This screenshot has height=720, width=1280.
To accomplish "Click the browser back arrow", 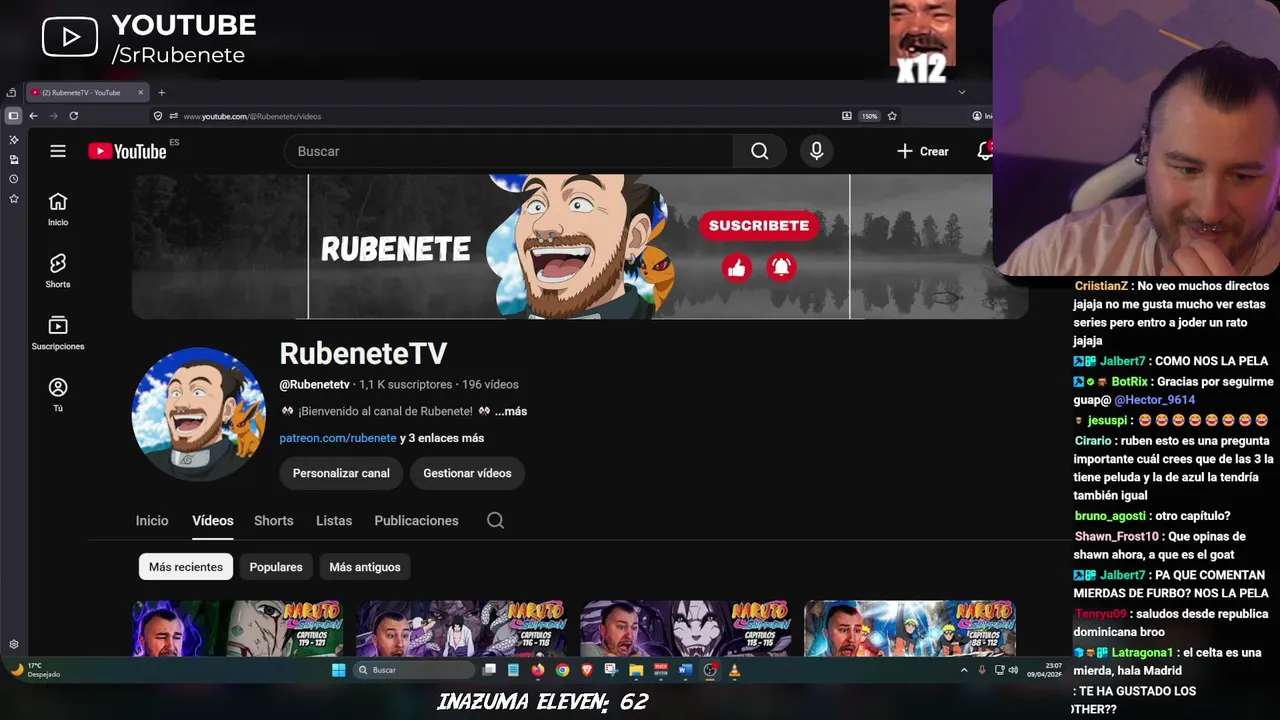I will pos(33,116).
